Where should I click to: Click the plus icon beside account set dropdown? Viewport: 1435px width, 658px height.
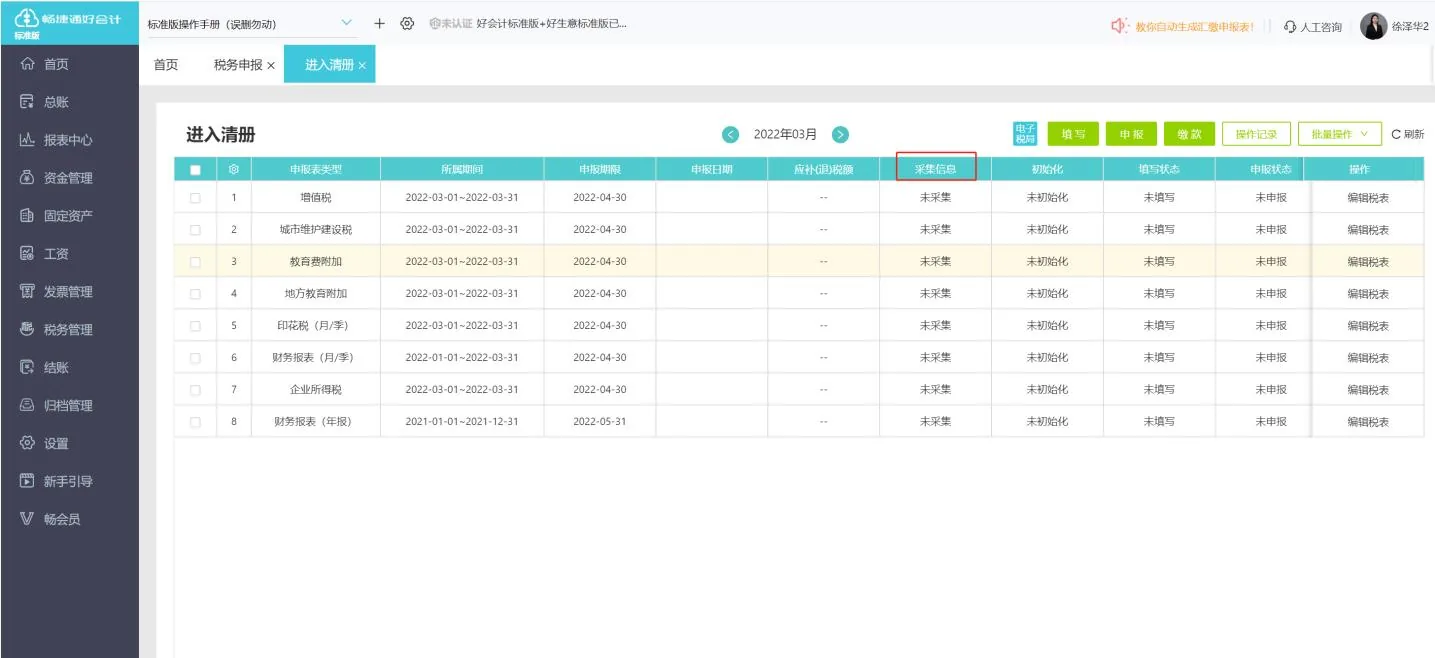click(379, 24)
